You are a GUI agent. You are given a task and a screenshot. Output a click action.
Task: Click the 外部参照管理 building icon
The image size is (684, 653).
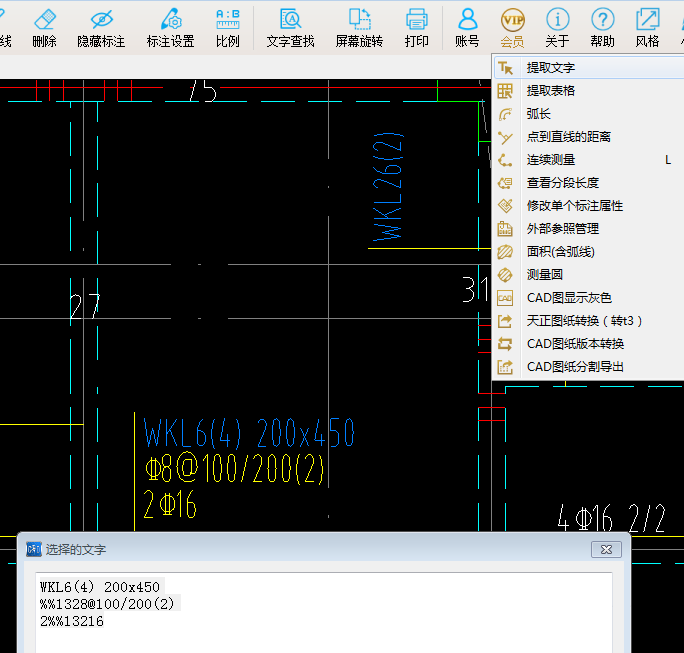point(505,229)
